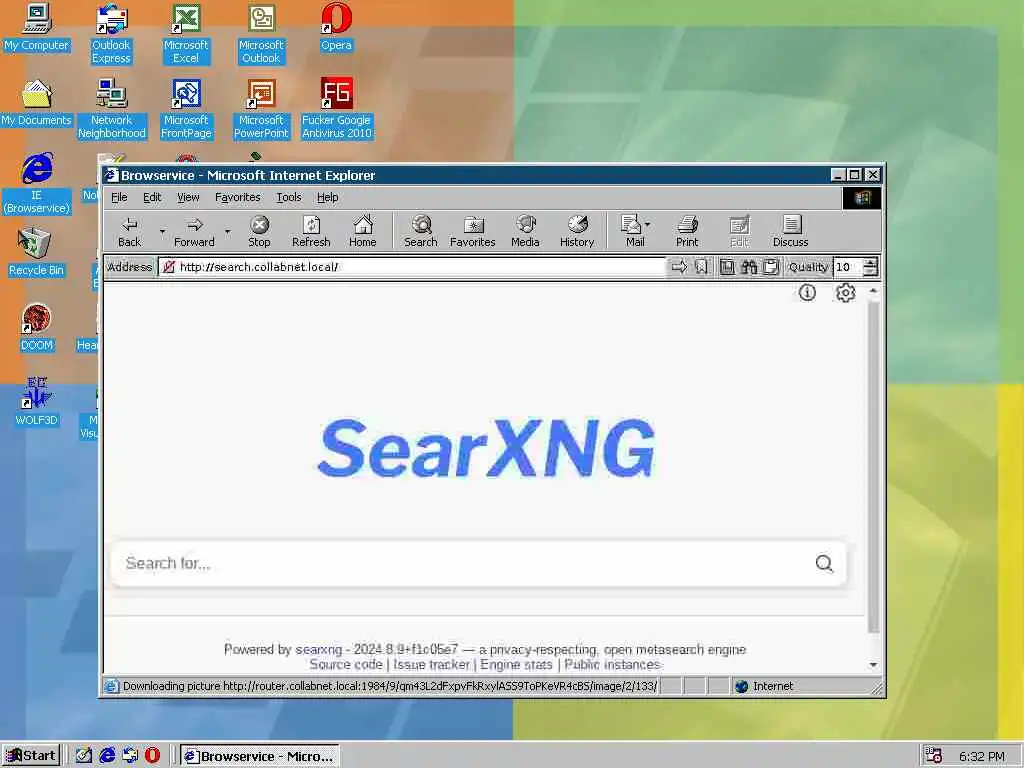Image resolution: width=1024 pixels, height=768 pixels.
Task: Click the Start button
Action: [x=31, y=756]
